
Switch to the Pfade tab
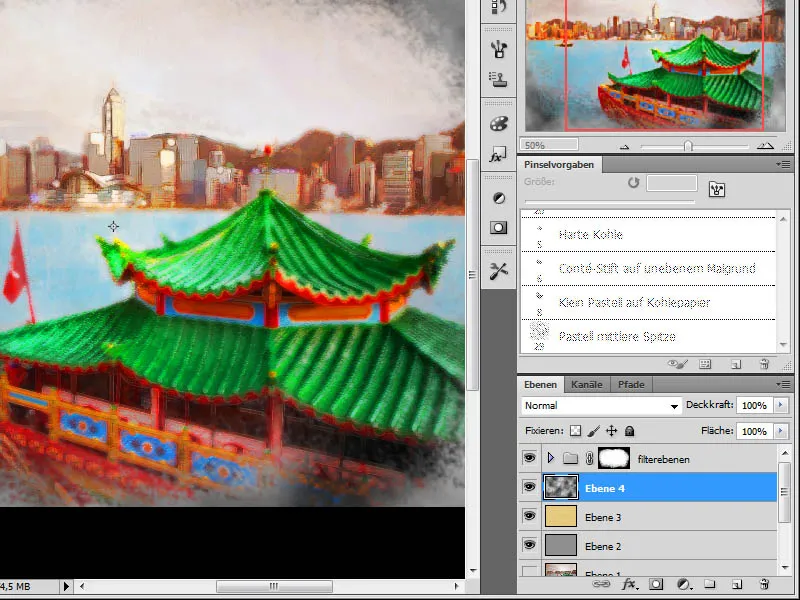(631, 384)
